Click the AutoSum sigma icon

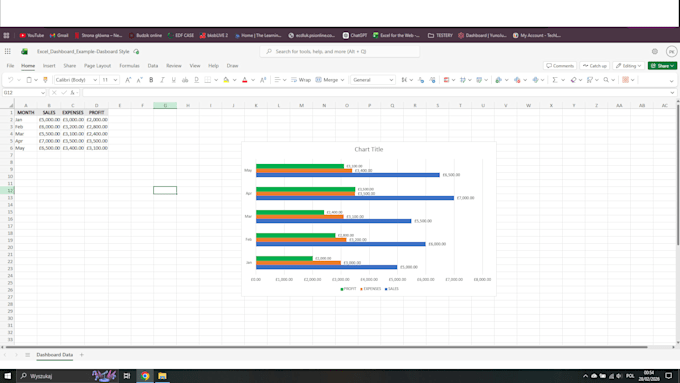tap(555, 80)
